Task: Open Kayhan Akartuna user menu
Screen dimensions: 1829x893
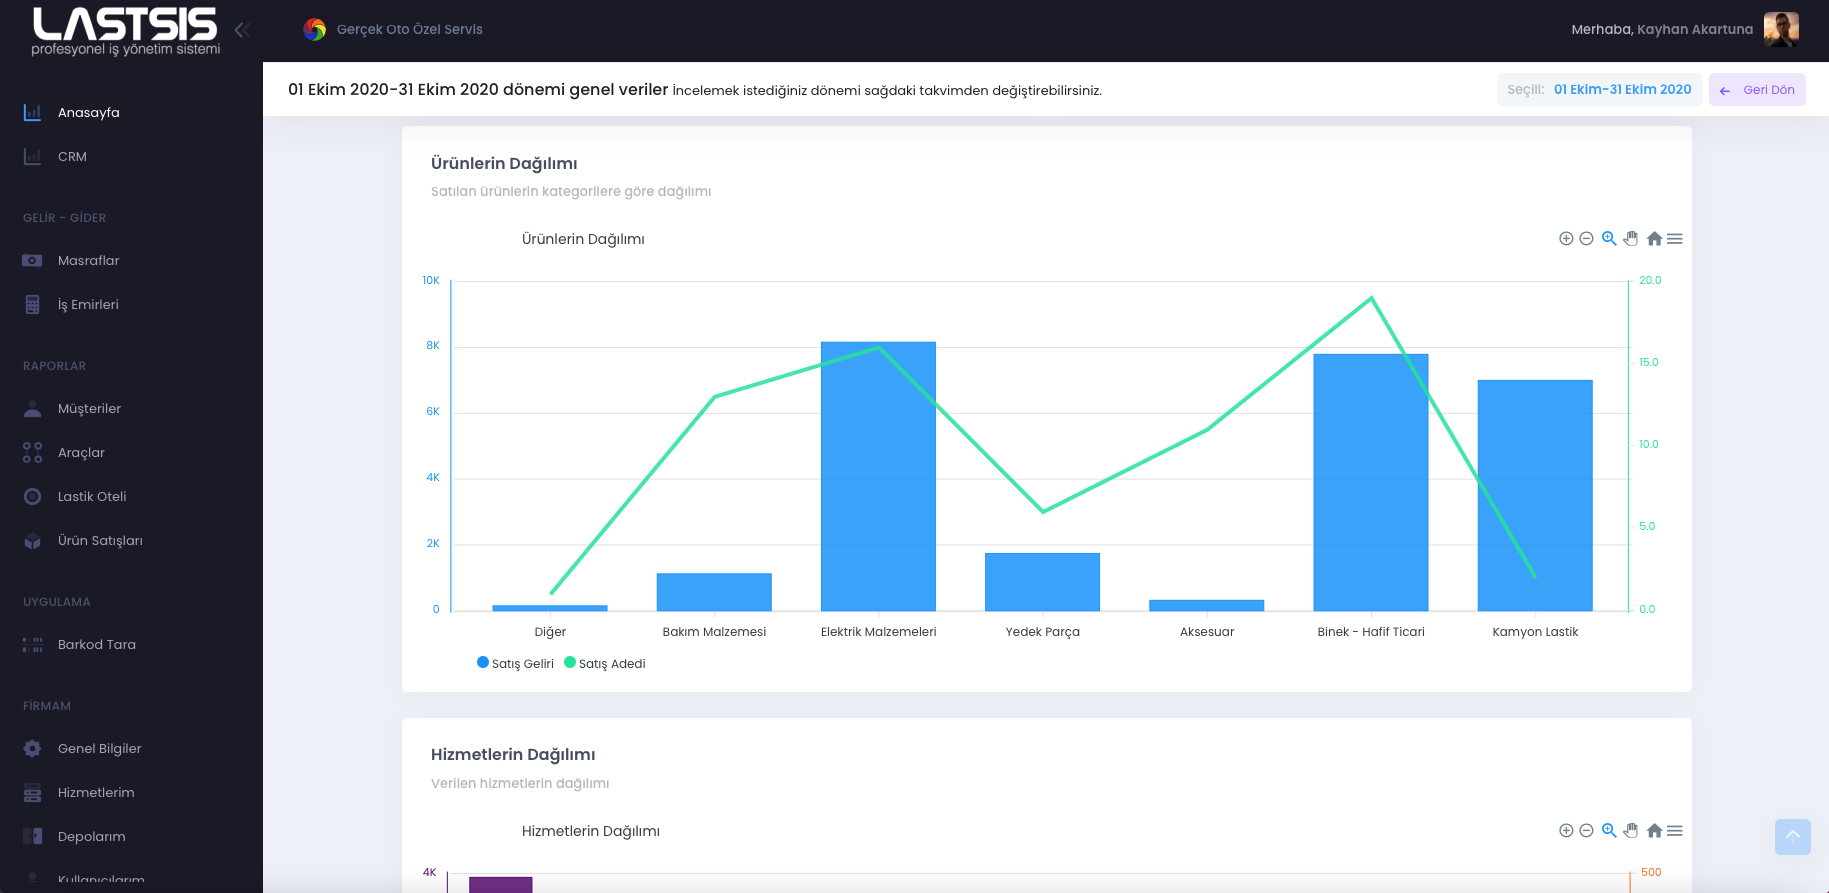Action: point(1685,30)
